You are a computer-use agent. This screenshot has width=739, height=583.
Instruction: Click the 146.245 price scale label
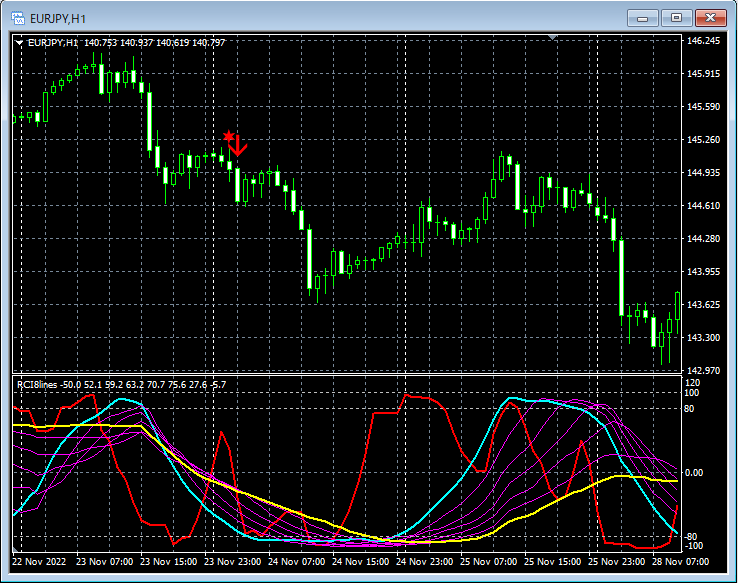[703, 41]
